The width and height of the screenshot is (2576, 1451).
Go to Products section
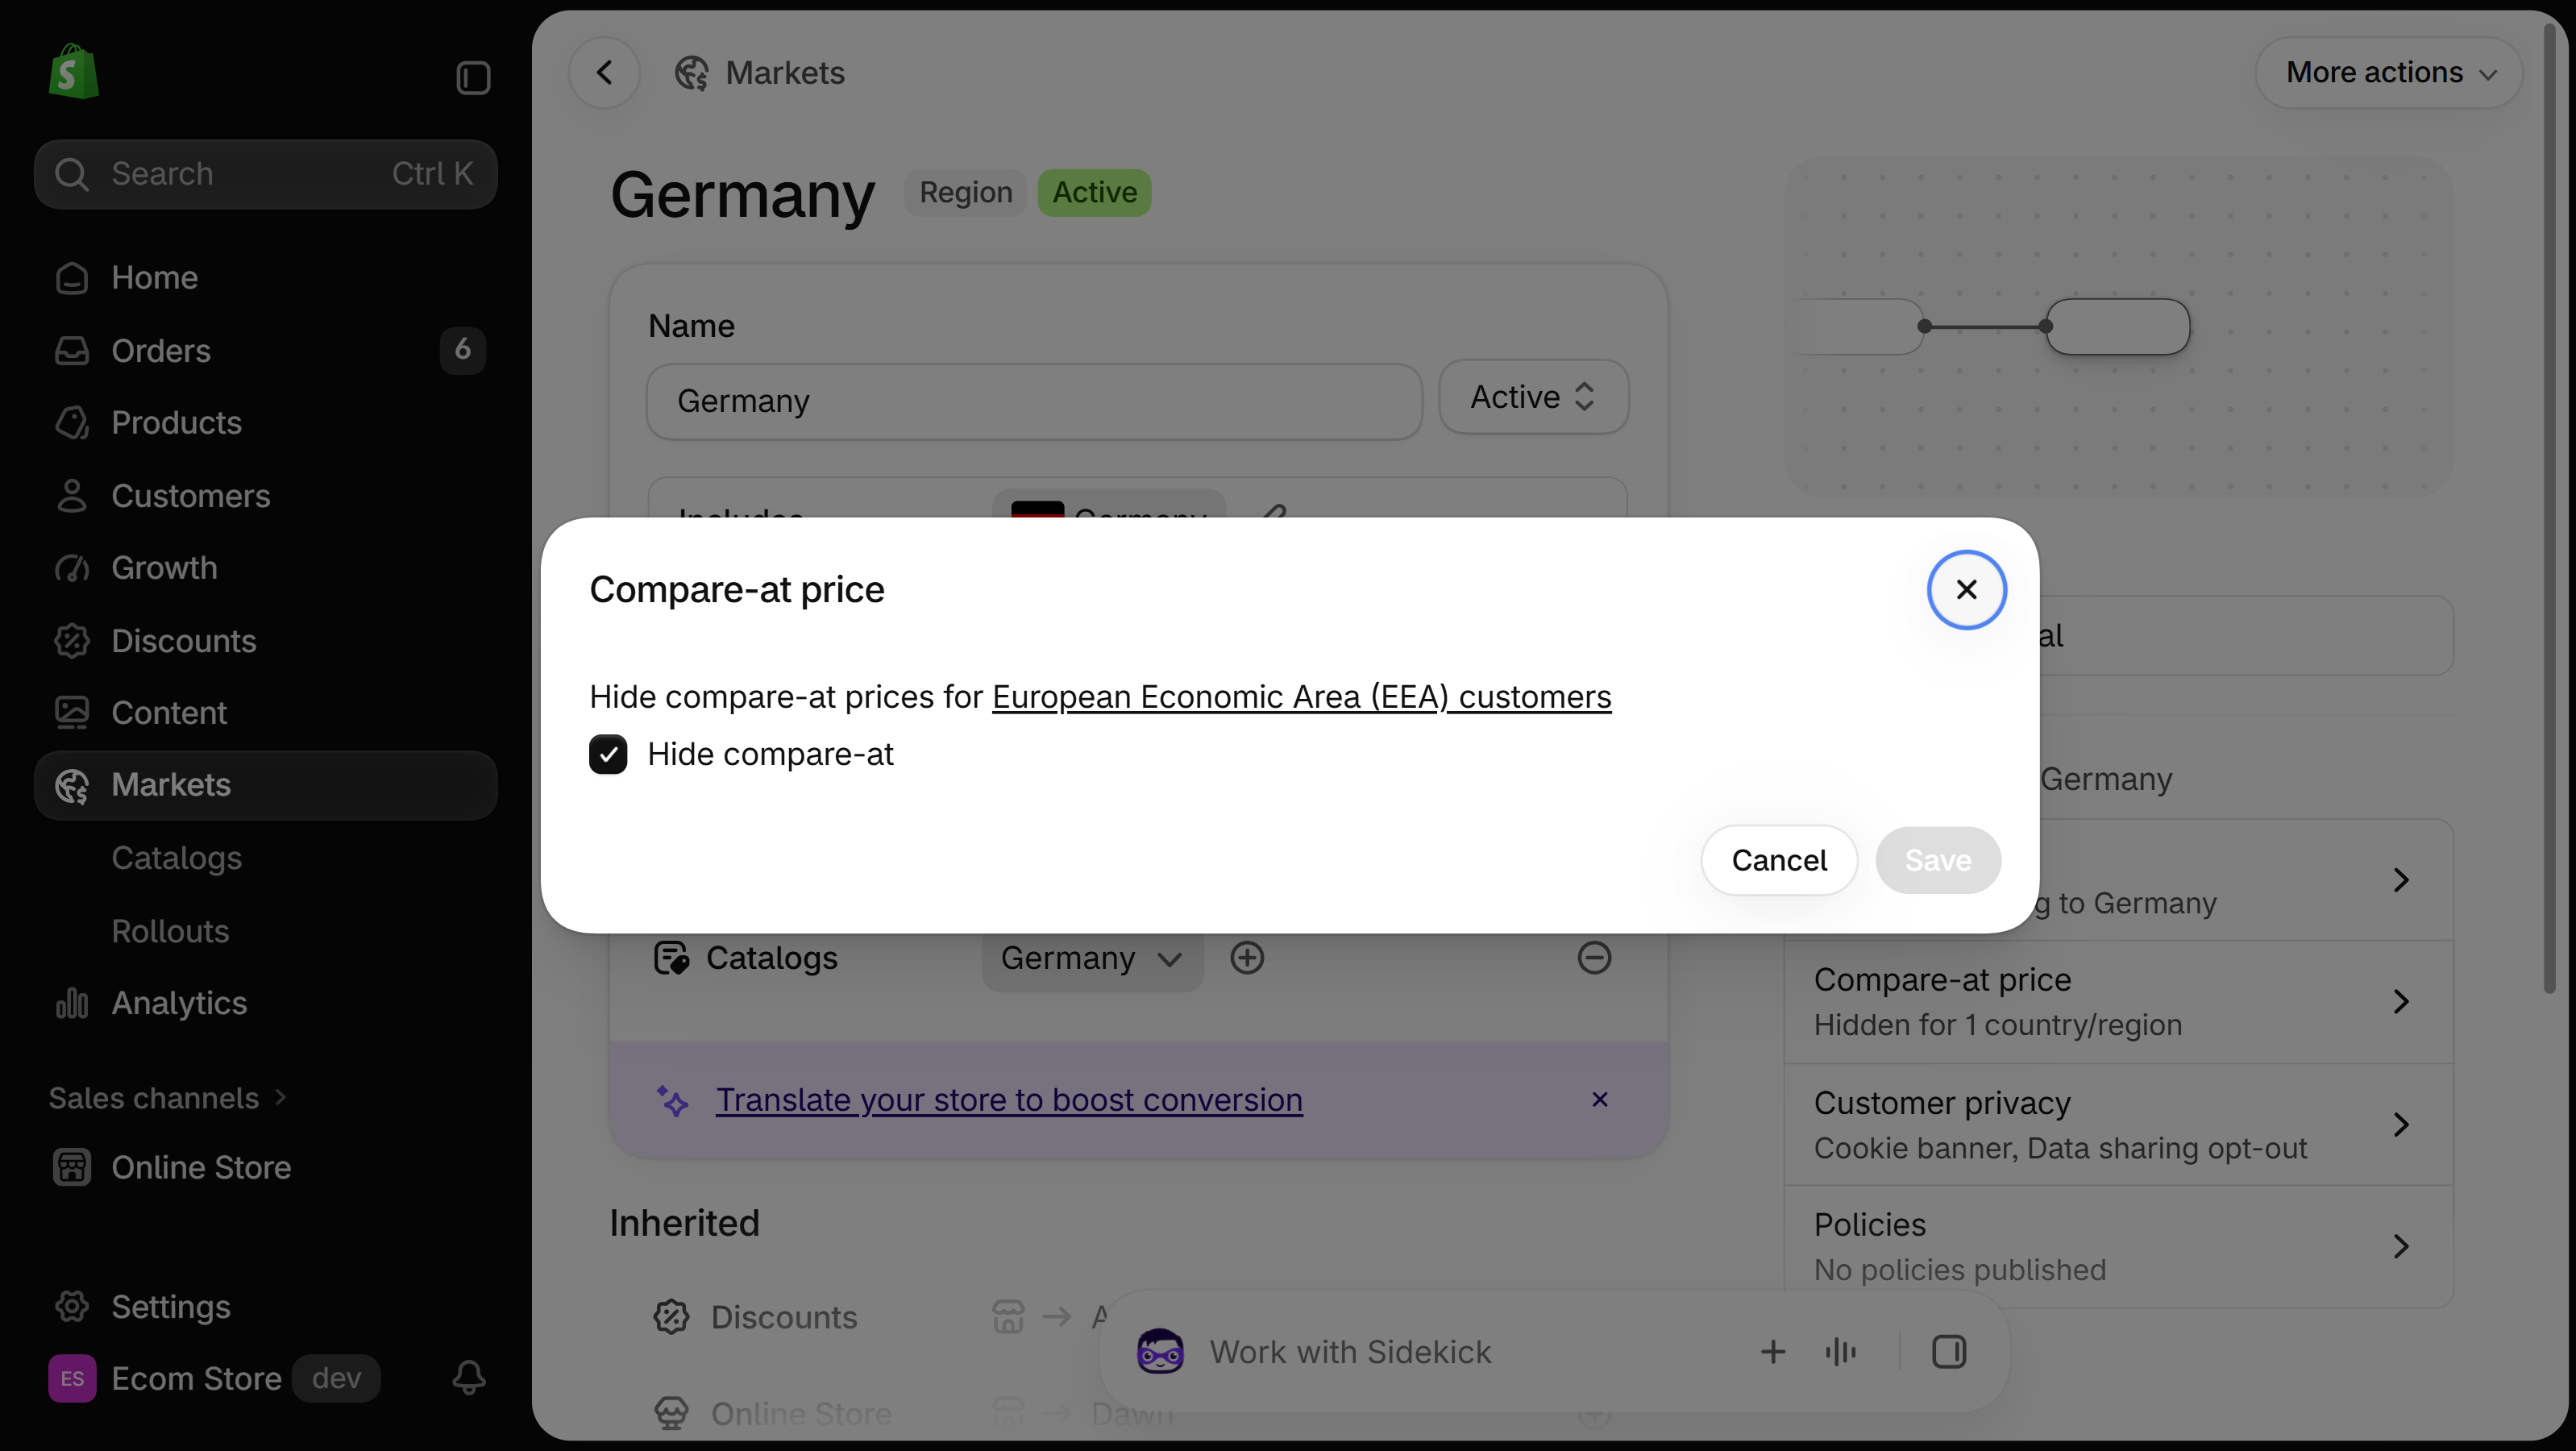pos(265,423)
